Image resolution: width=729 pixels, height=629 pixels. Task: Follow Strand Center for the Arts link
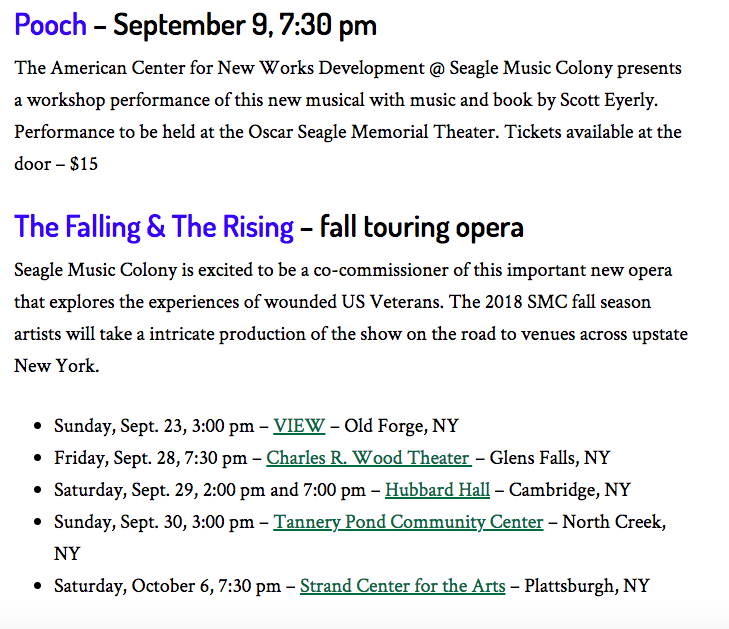[x=403, y=586]
